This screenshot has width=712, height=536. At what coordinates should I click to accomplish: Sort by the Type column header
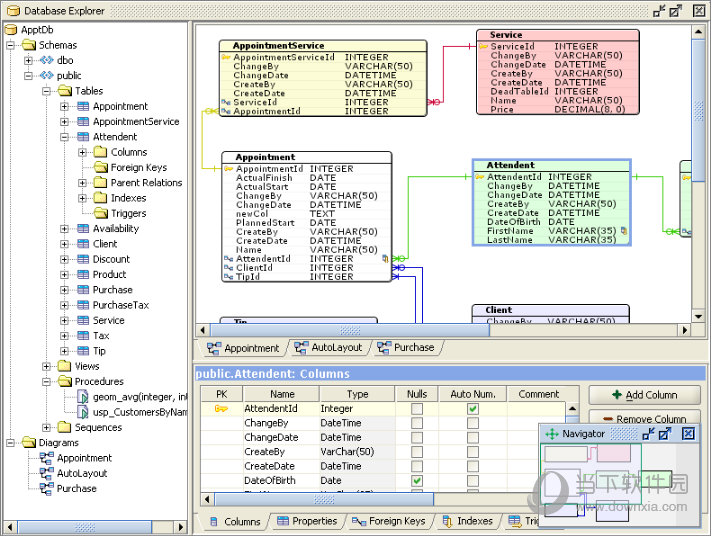tap(357, 394)
